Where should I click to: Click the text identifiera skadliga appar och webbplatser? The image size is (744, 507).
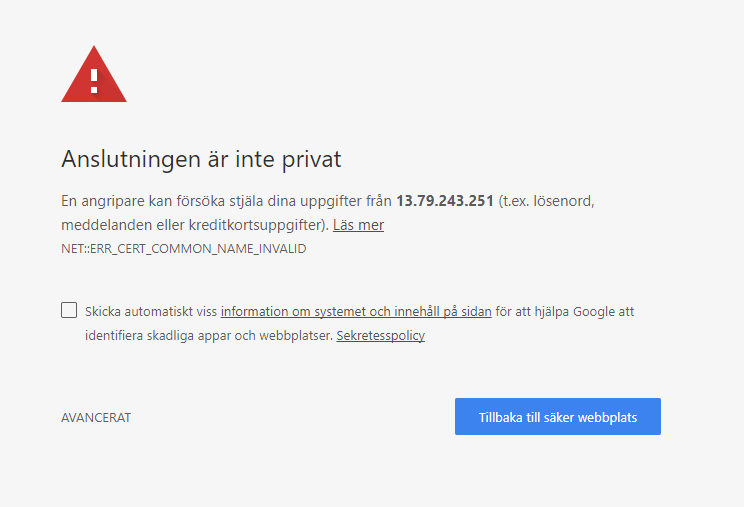pyautogui.click(x=208, y=335)
